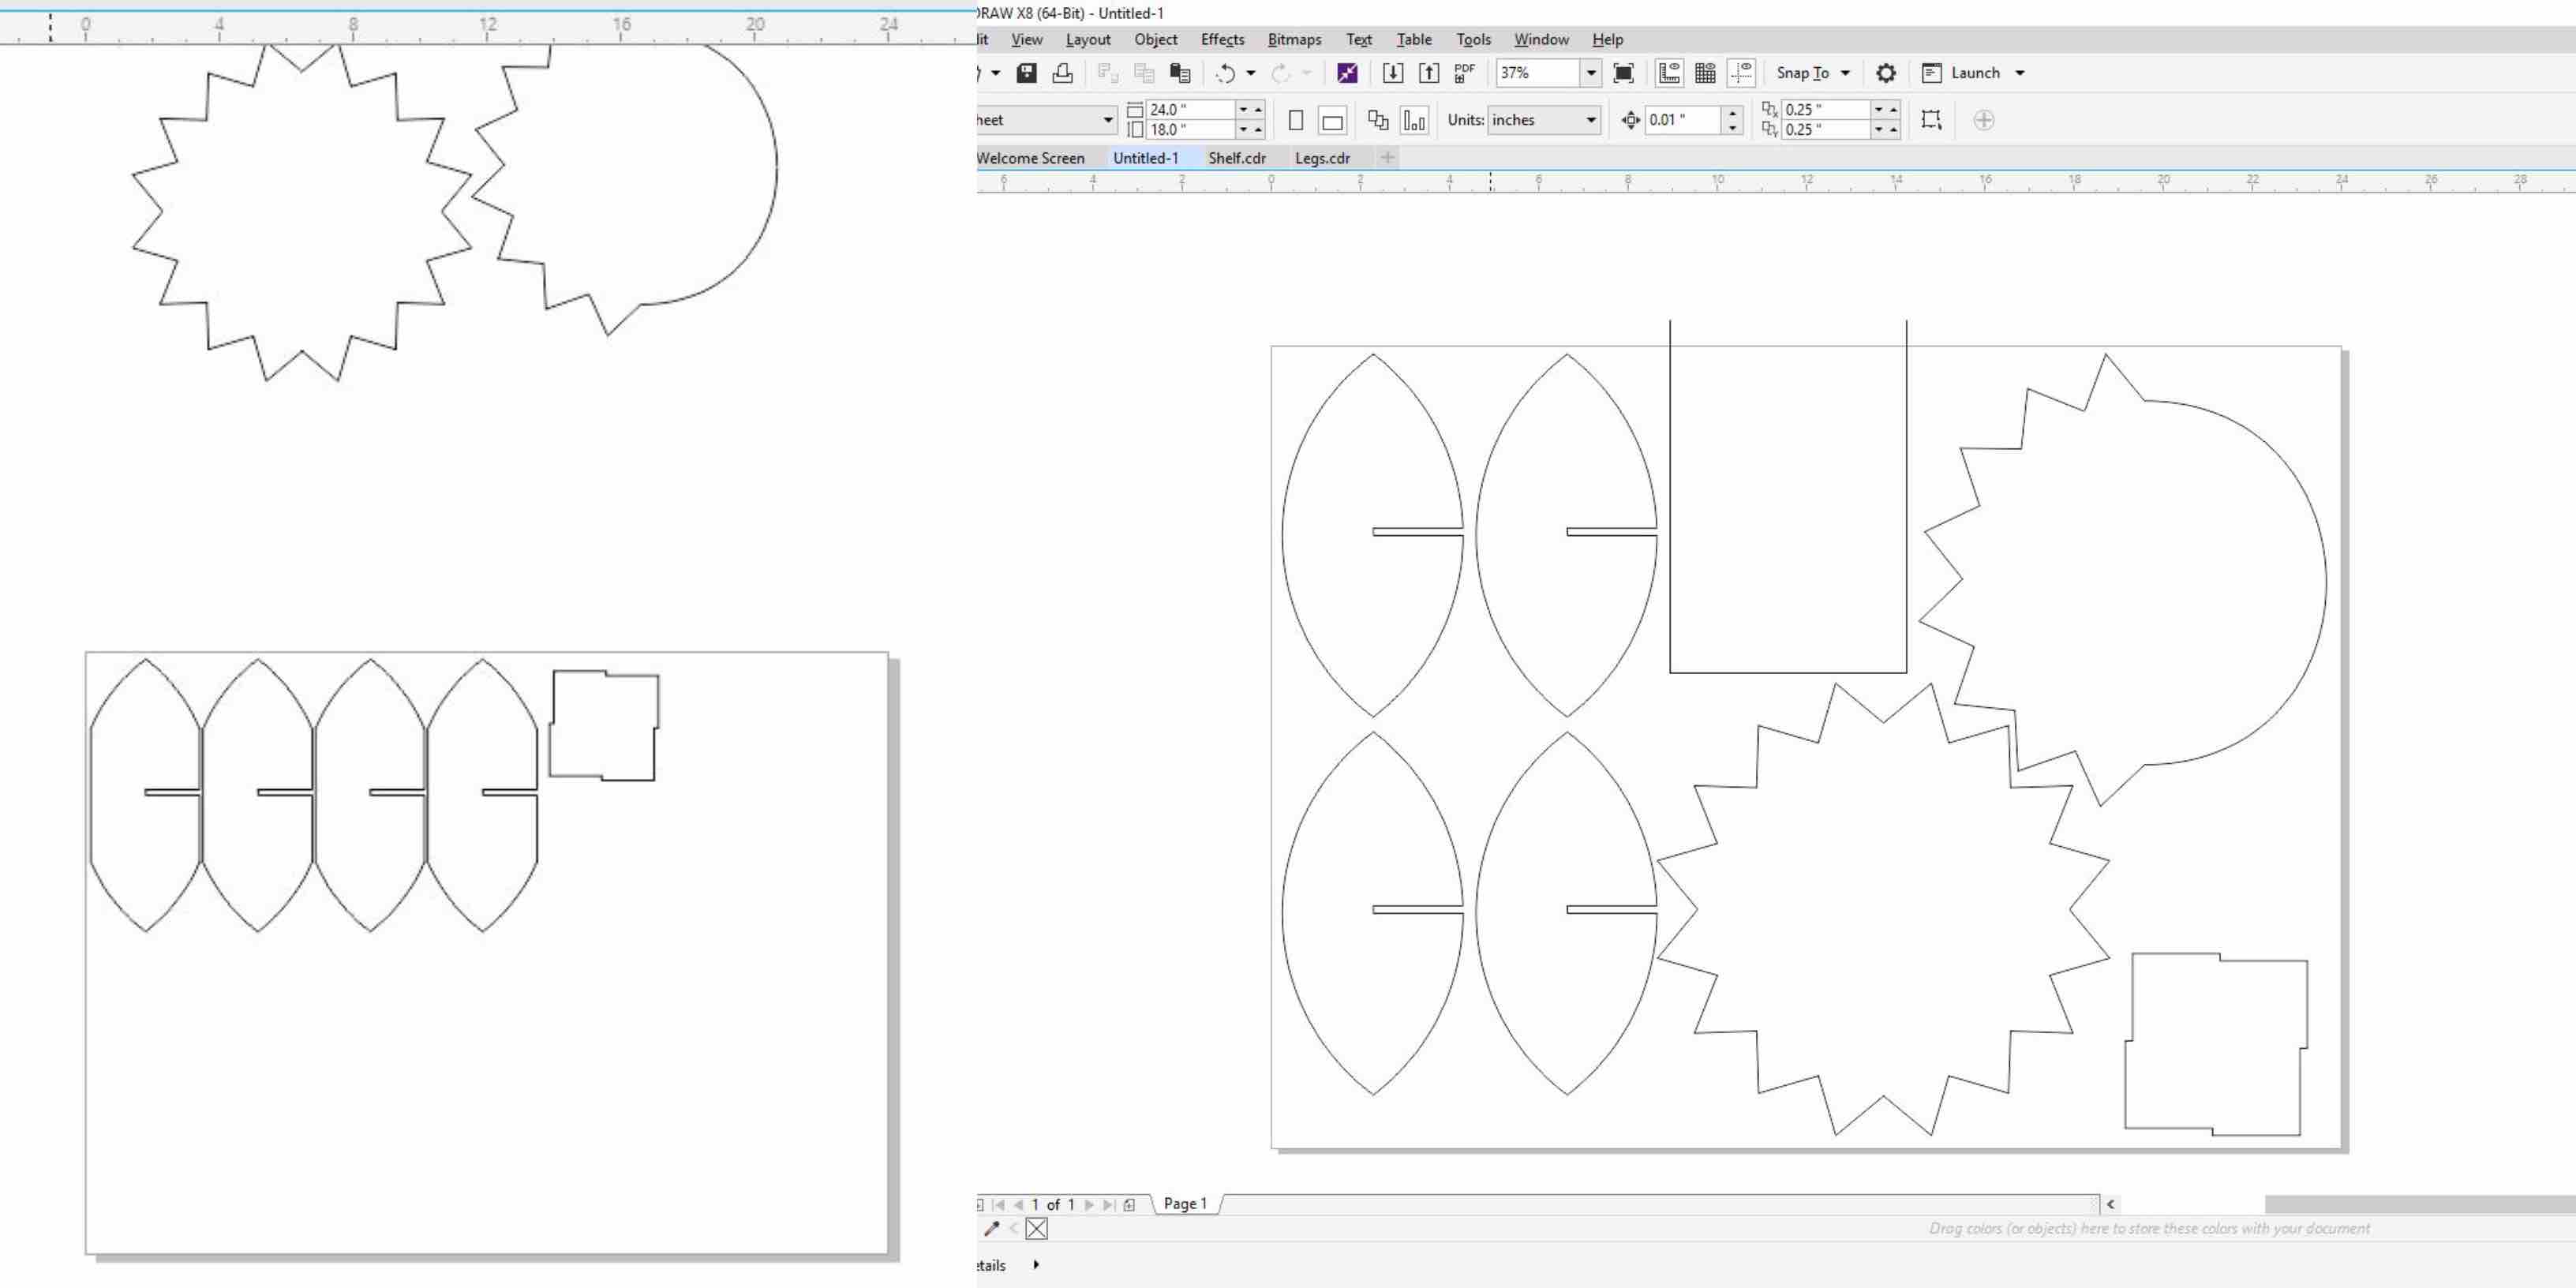2576x1288 pixels.
Task: Click the new document plus tab
Action: click(1387, 157)
